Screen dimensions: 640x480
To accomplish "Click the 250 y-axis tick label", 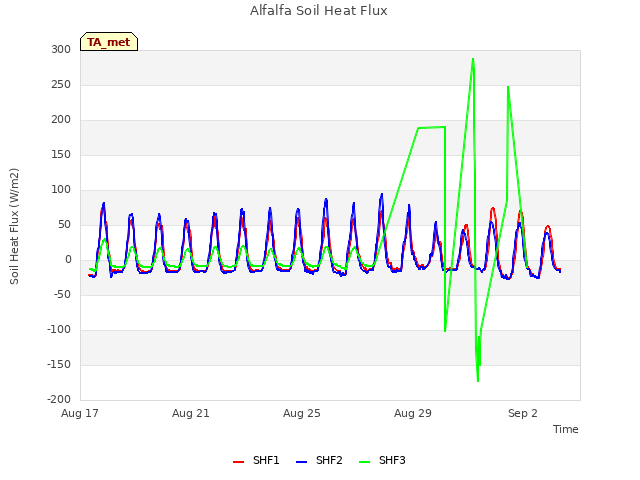I will point(61,84).
